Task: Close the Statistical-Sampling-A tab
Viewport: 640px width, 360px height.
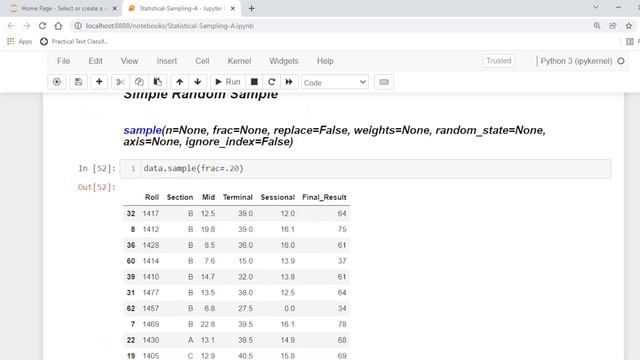Action: [x=233, y=8]
